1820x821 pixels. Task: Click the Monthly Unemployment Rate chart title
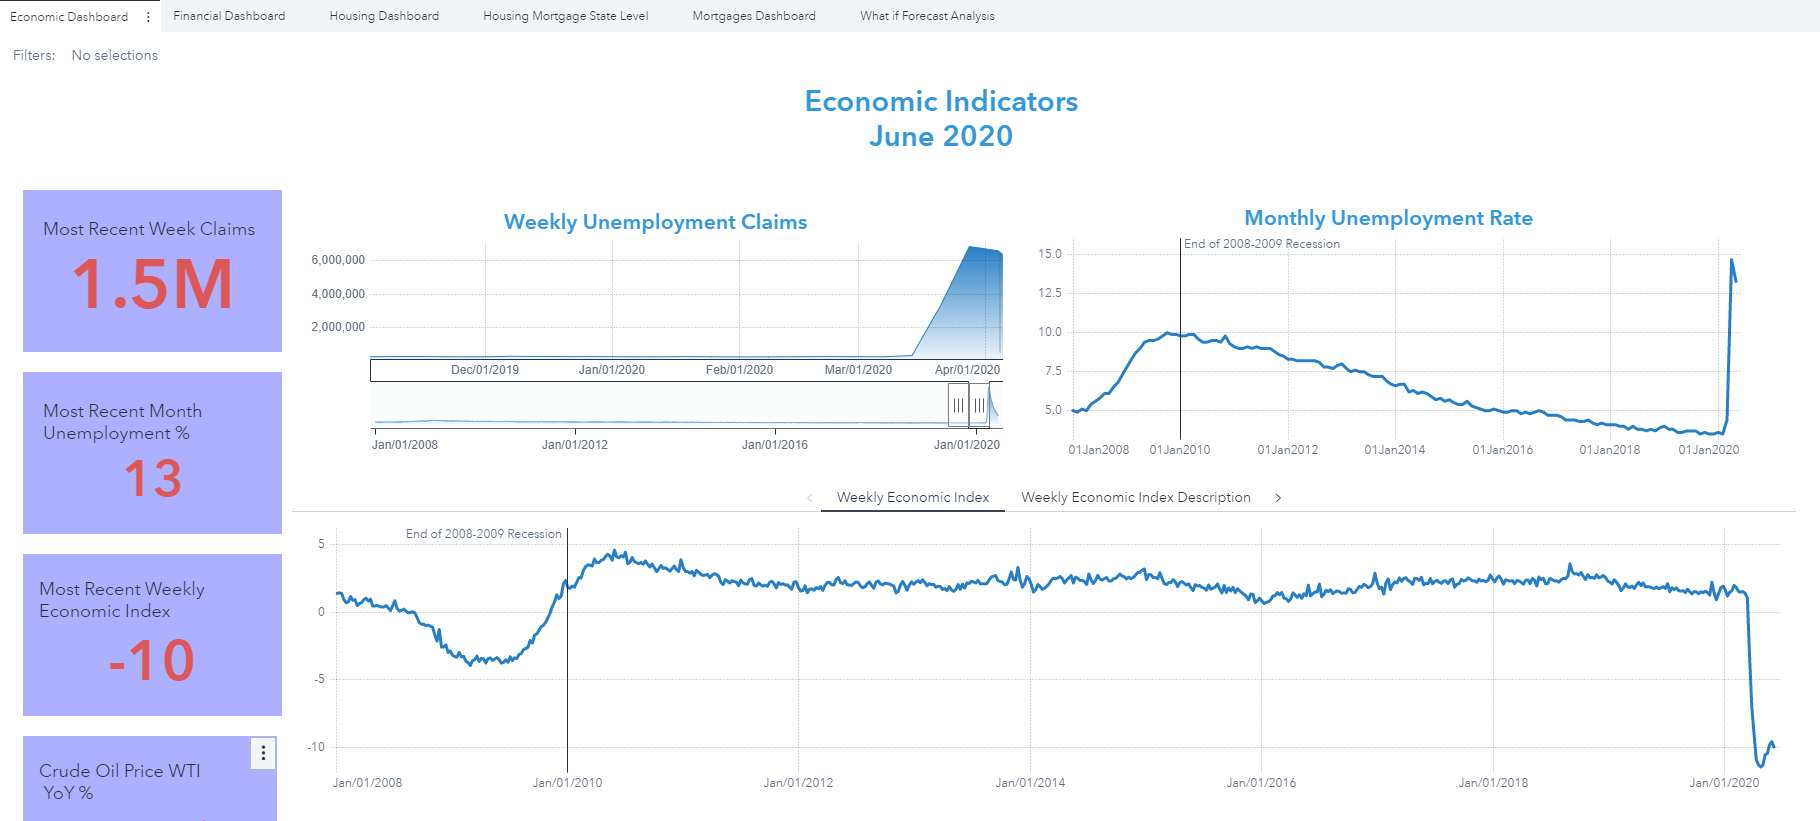coord(1388,218)
